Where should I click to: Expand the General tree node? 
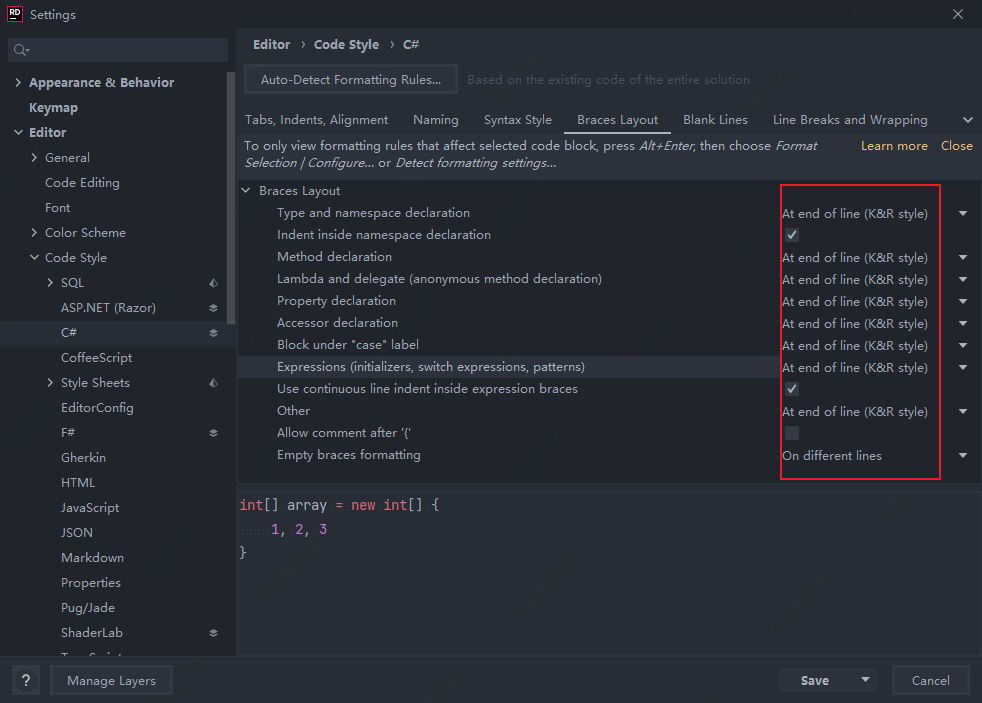tap(34, 158)
